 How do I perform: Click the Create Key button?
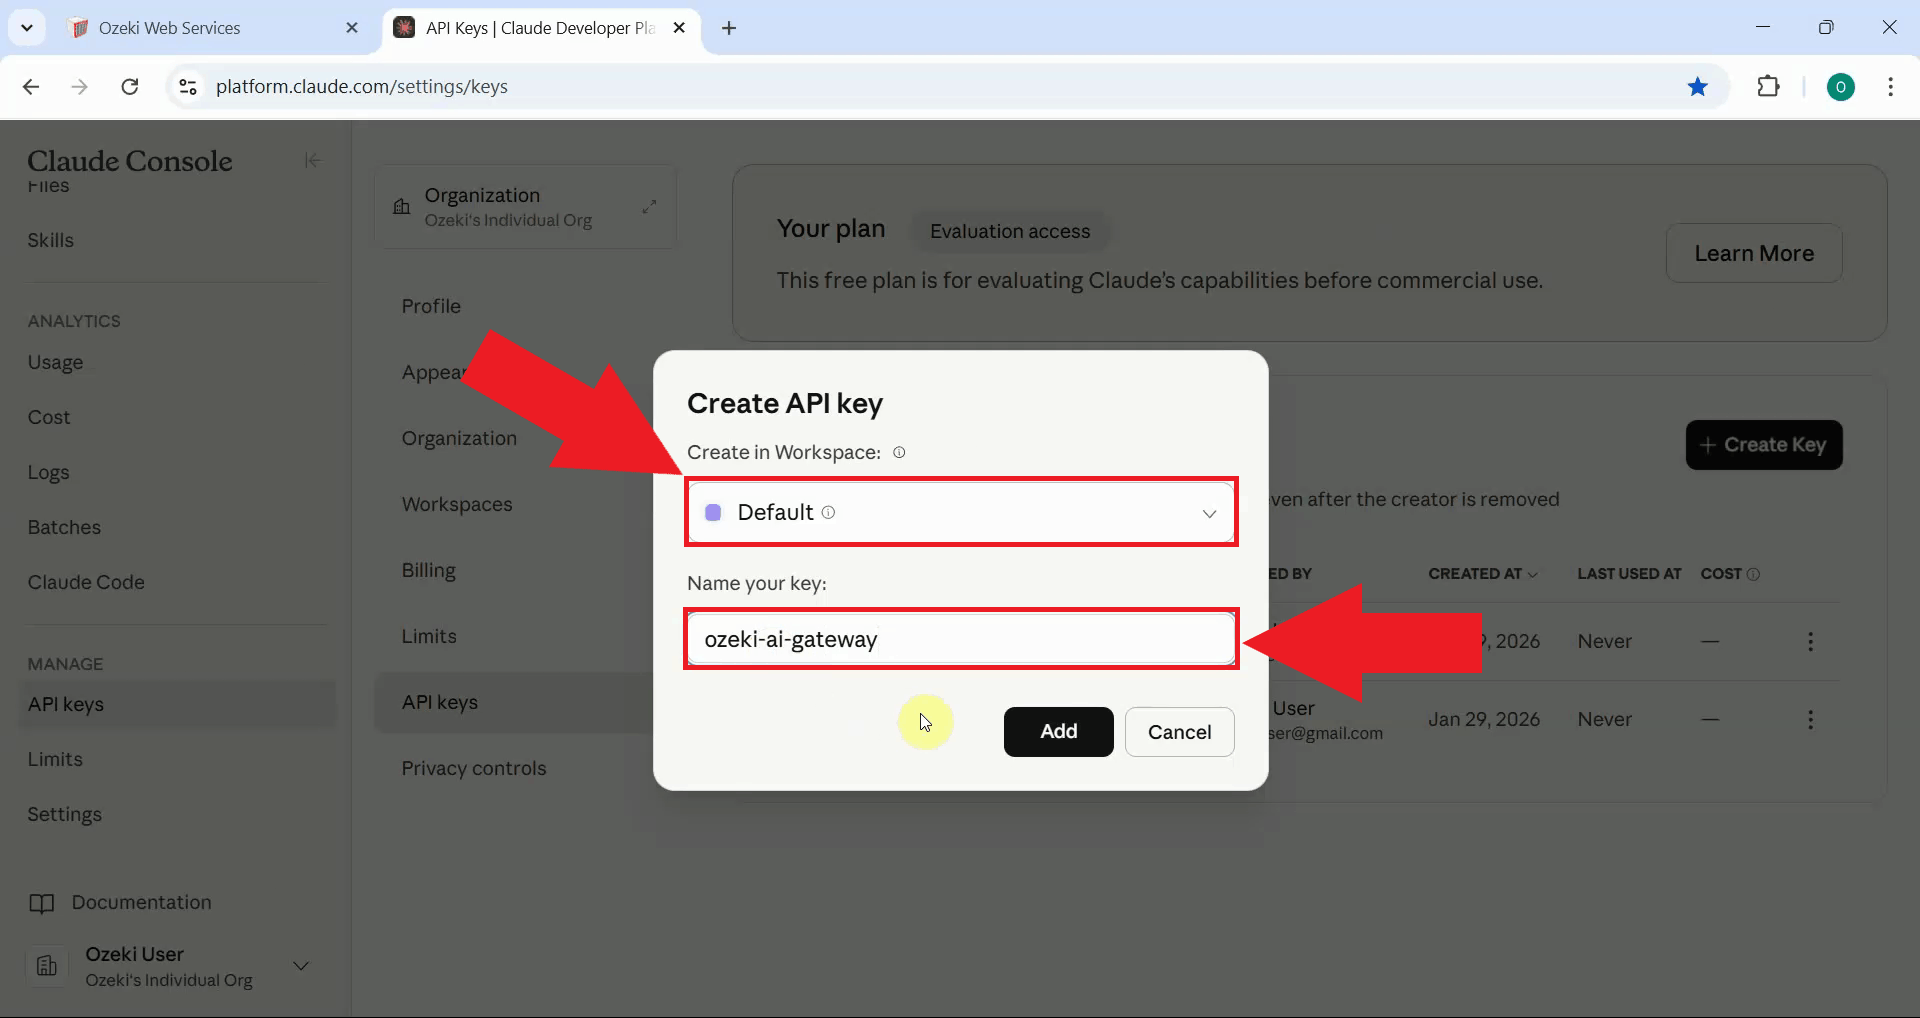1764,445
